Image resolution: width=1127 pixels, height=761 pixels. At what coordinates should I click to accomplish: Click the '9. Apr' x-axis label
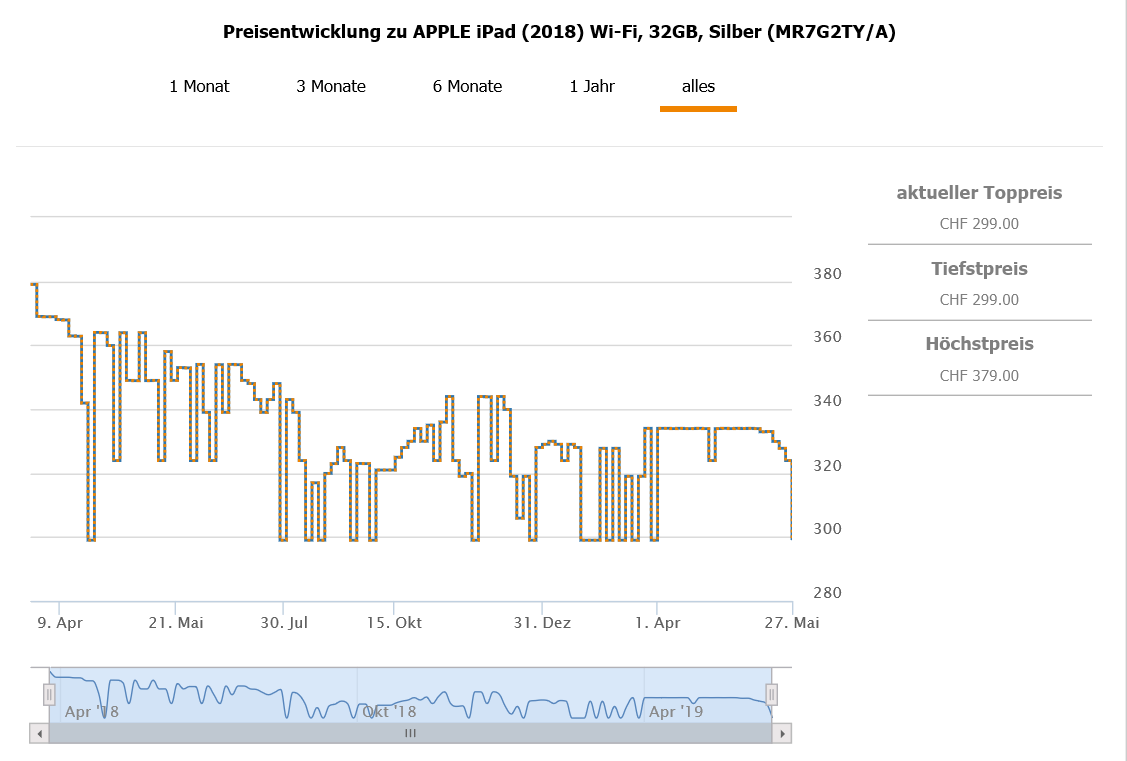59,622
